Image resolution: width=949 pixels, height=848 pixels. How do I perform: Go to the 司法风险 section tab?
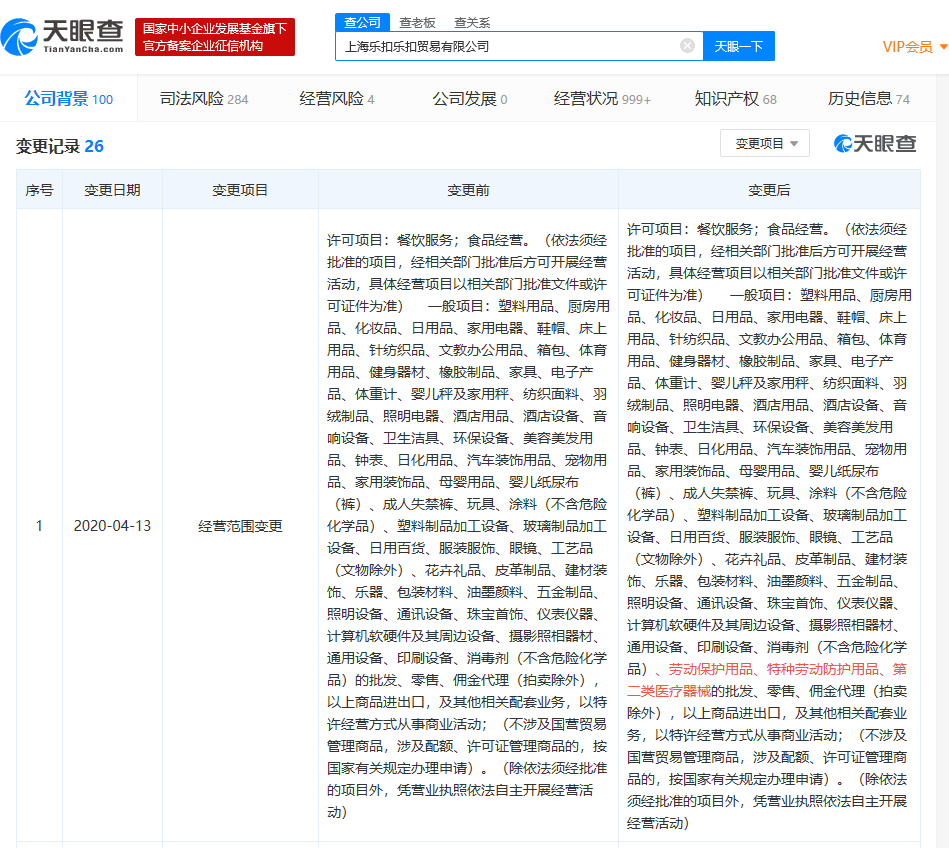(203, 99)
